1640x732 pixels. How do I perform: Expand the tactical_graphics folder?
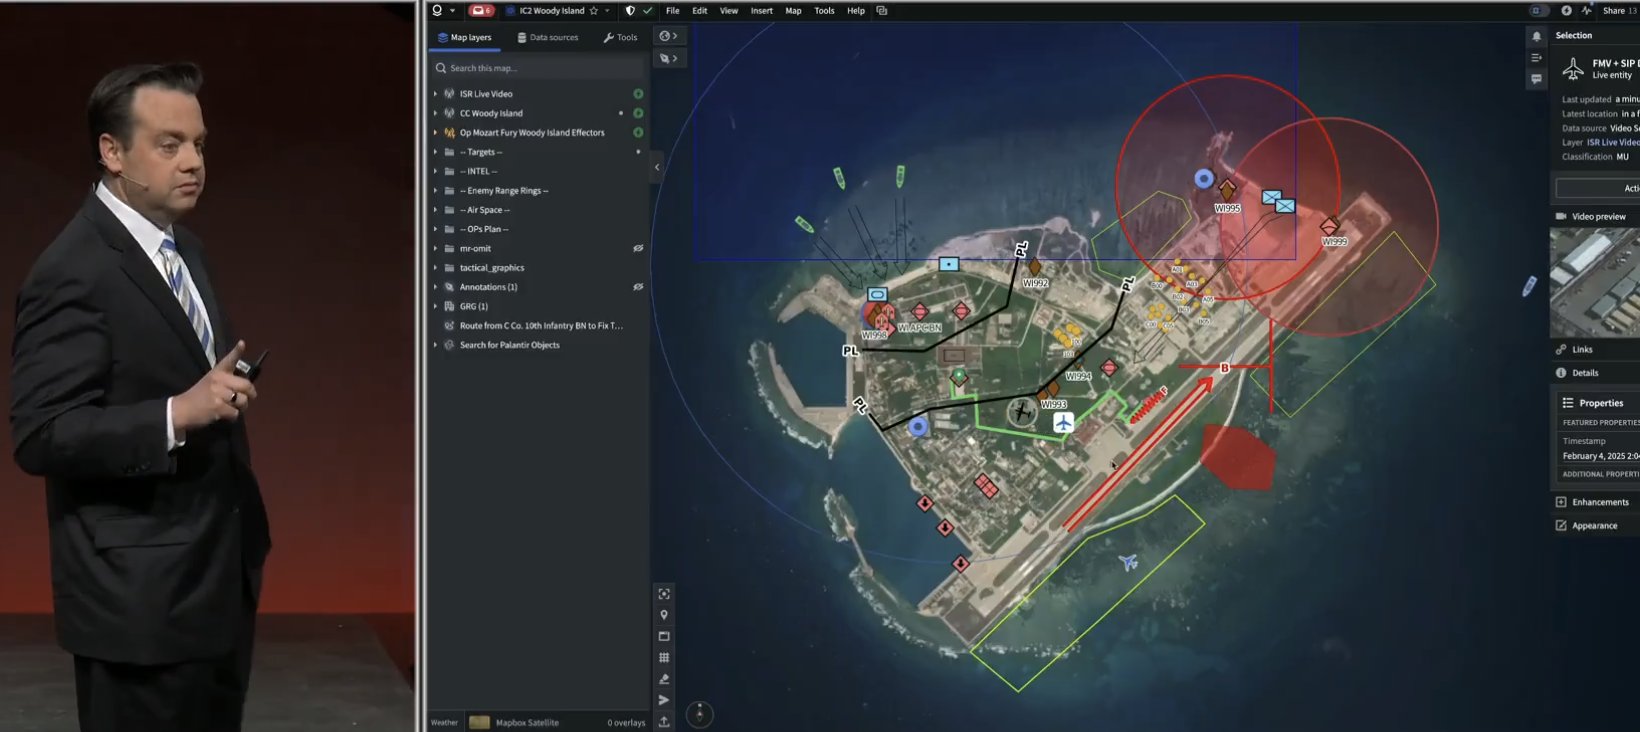(x=435, y=268)
